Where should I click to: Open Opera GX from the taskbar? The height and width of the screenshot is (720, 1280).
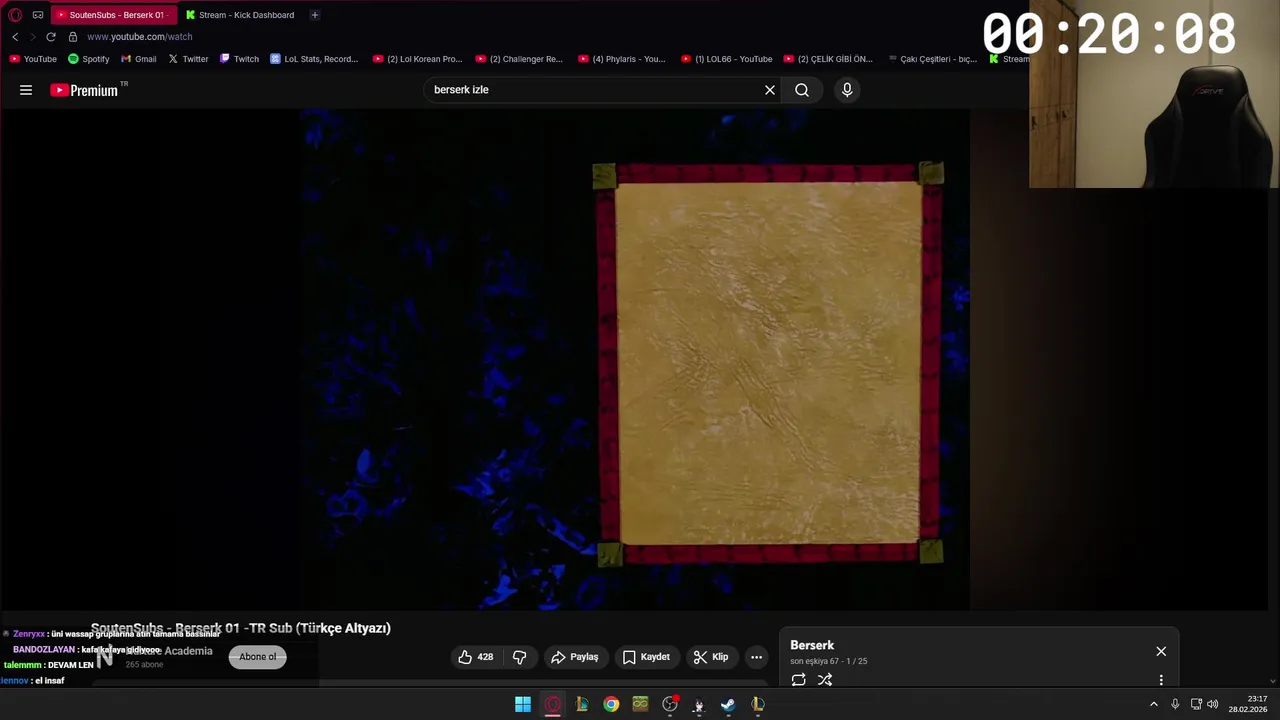pos(553,705)
